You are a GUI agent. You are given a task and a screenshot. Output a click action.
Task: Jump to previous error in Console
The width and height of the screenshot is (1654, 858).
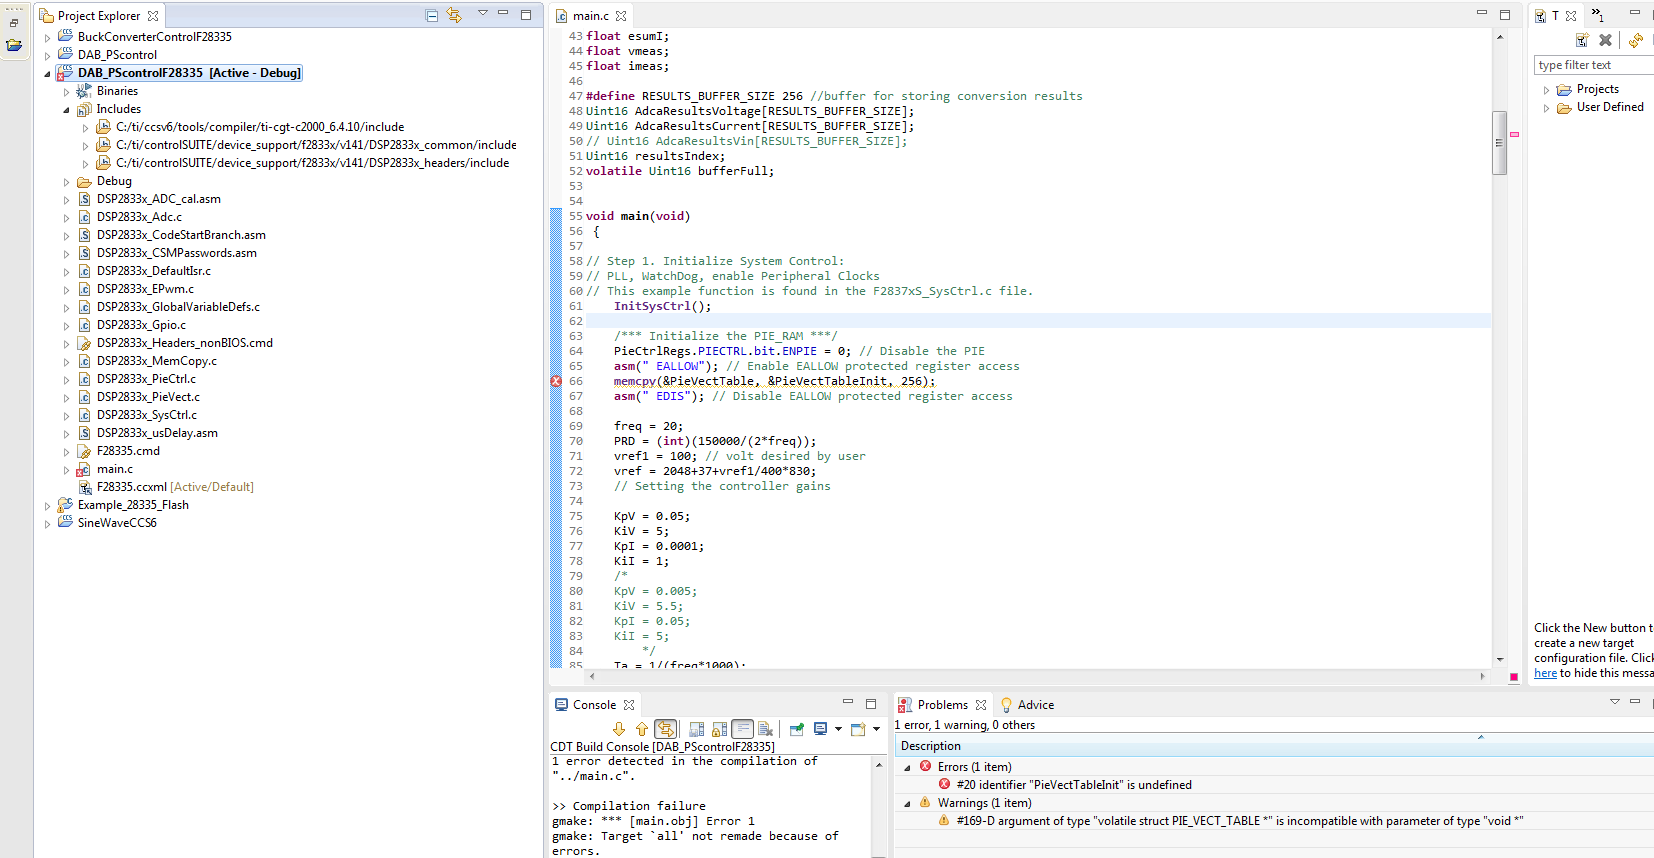pos(641,729)
